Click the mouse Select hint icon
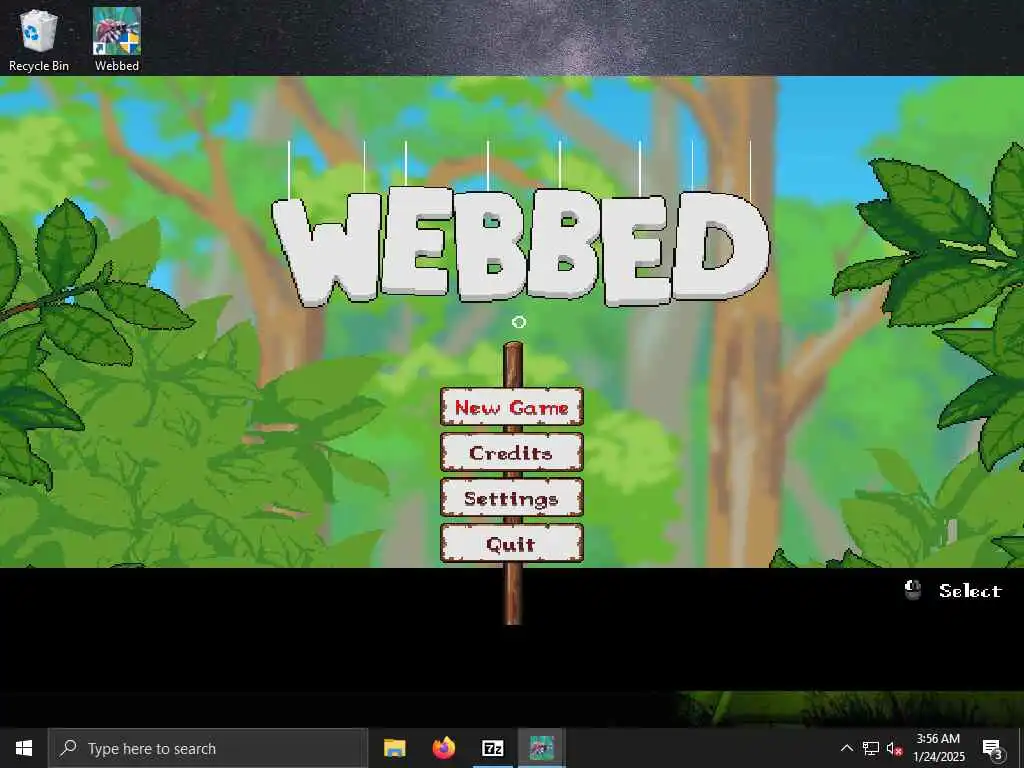Viewport: 1024px width, 768px height. (x=912, y=590)
